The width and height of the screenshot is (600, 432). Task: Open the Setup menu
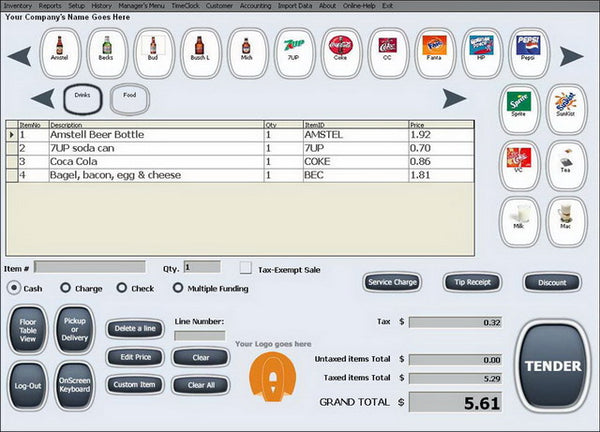tap(77, 6)
